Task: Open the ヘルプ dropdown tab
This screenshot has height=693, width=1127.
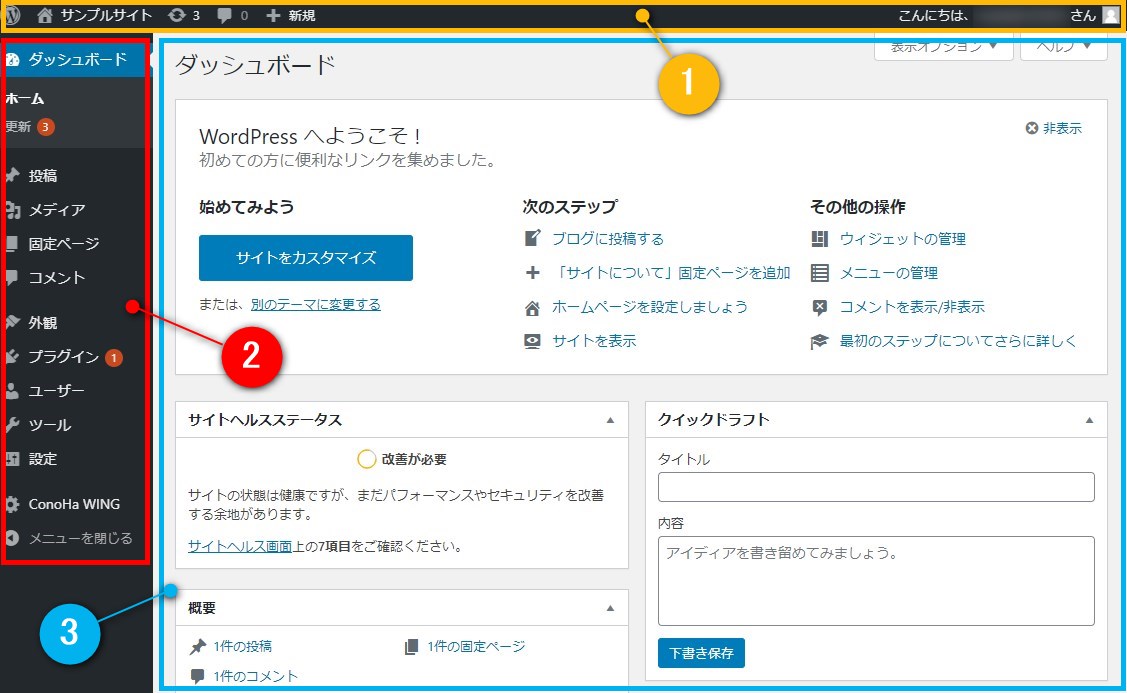Action: [x=1064, y=47]
